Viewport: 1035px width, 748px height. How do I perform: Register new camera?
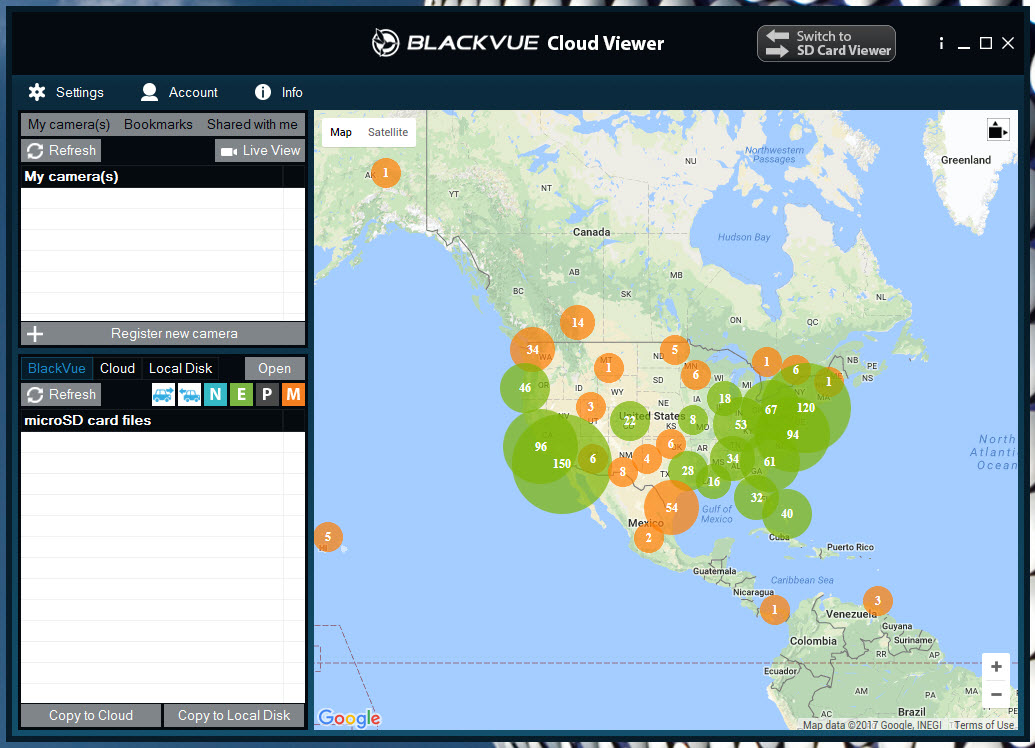point(163,333)
